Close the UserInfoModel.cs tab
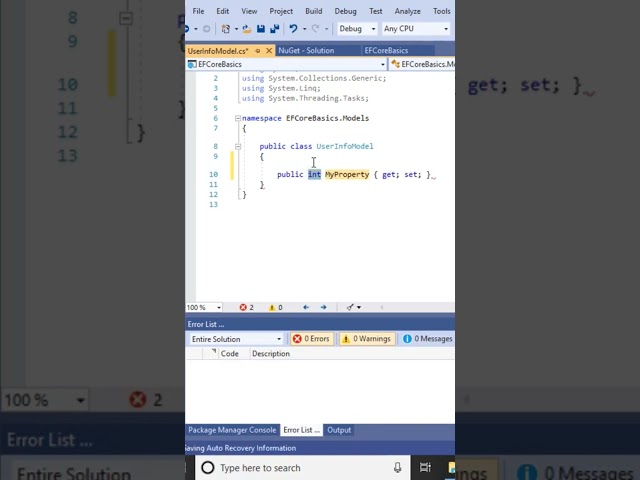This screenshot has height=480, width=640. point(269,51)
